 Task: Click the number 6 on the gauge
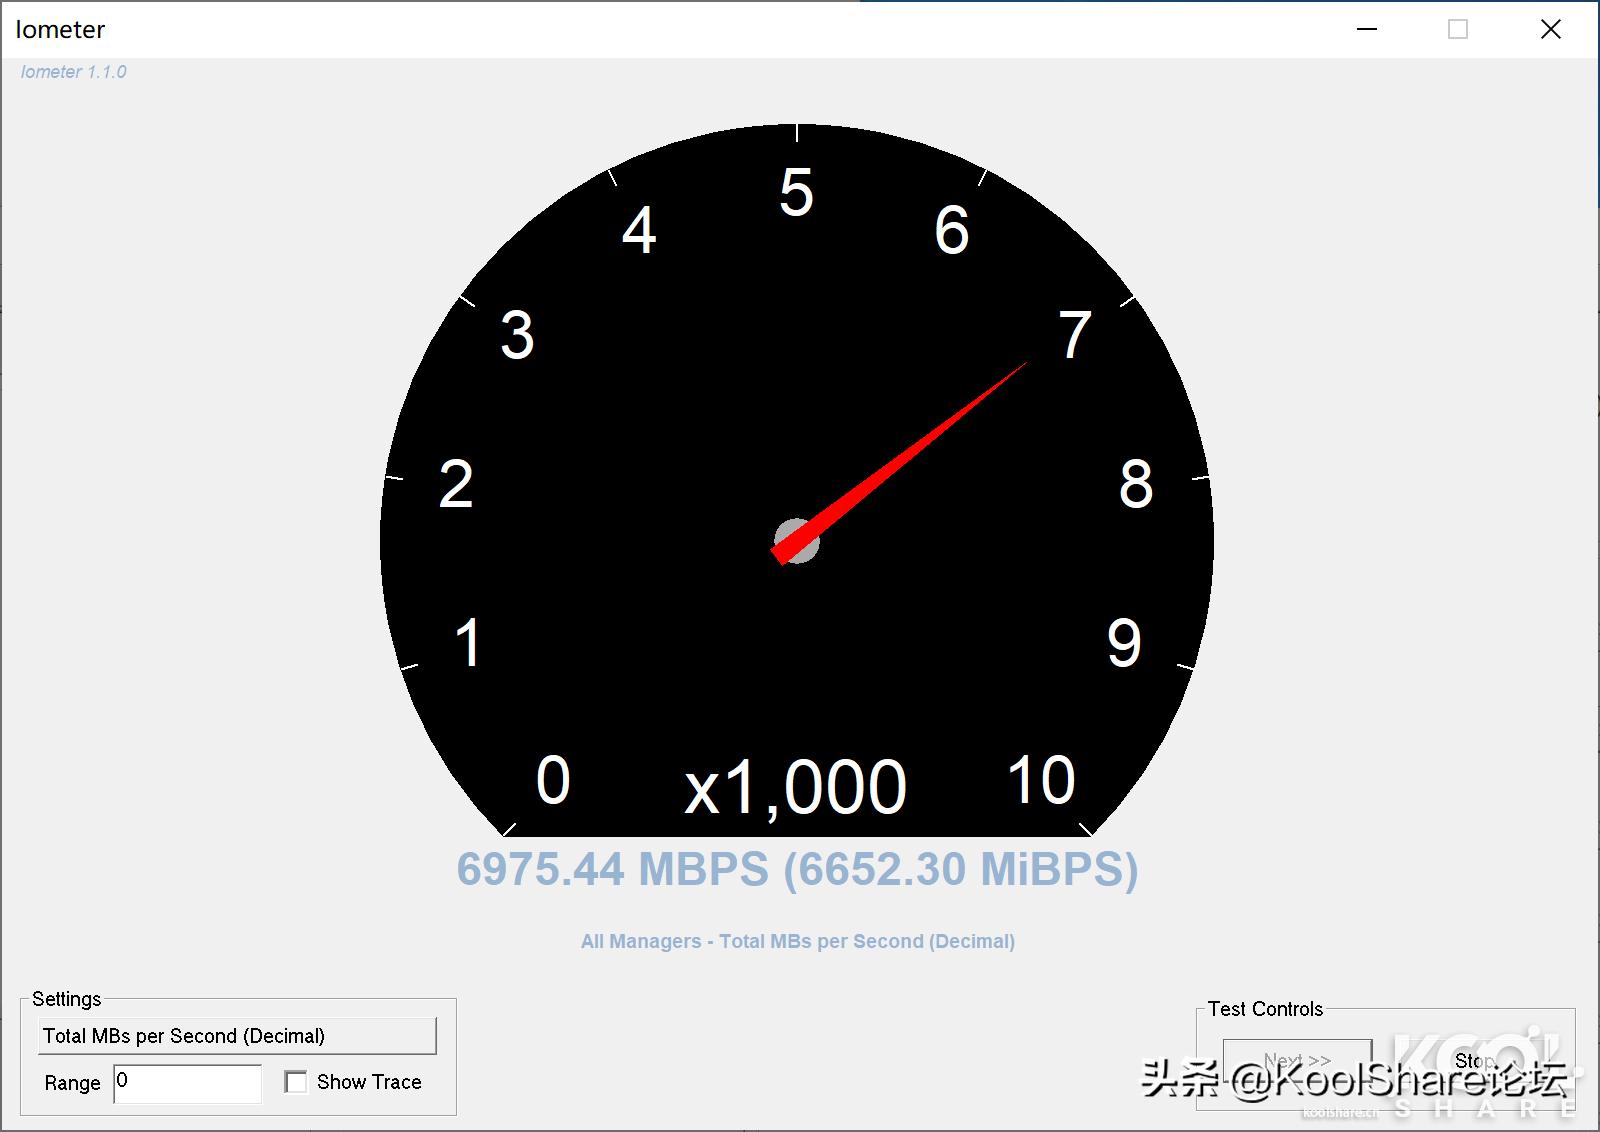(x=952, y=230)
